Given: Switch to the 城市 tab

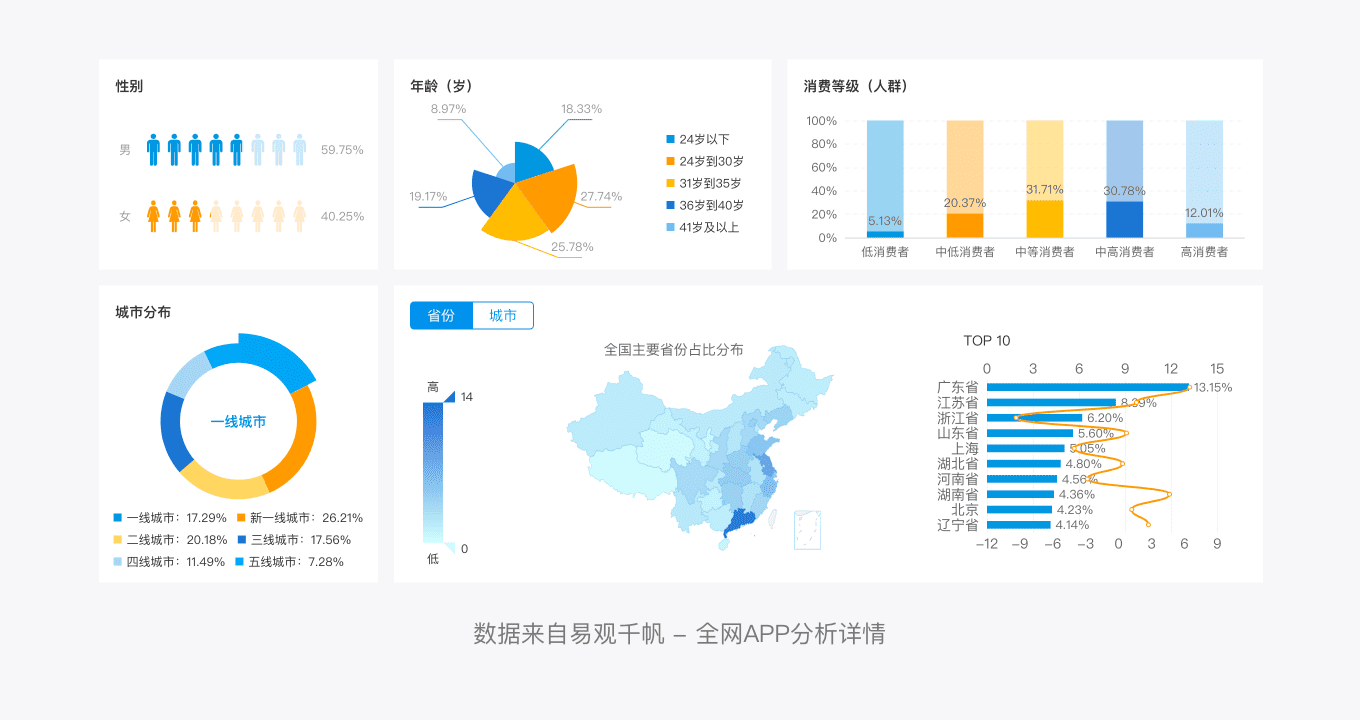Looking at the screenshot, I should point(503,315).
